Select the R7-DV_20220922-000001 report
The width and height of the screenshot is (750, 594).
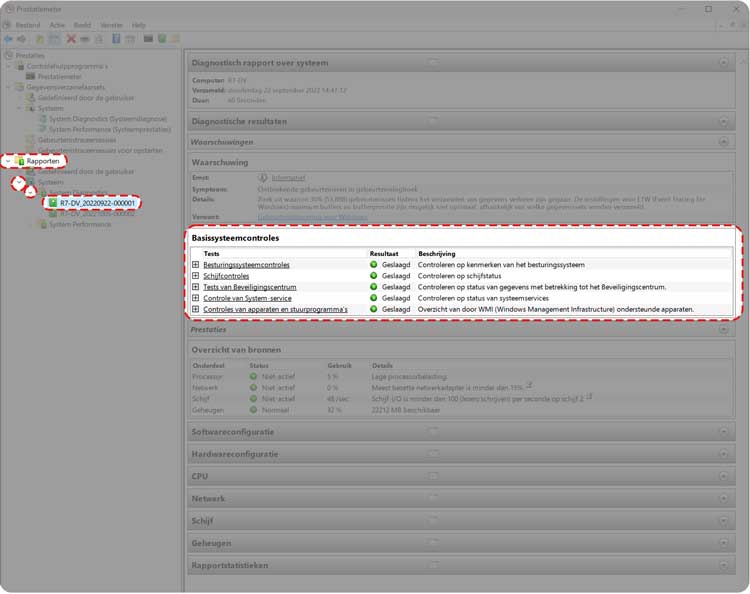(96, 203)
